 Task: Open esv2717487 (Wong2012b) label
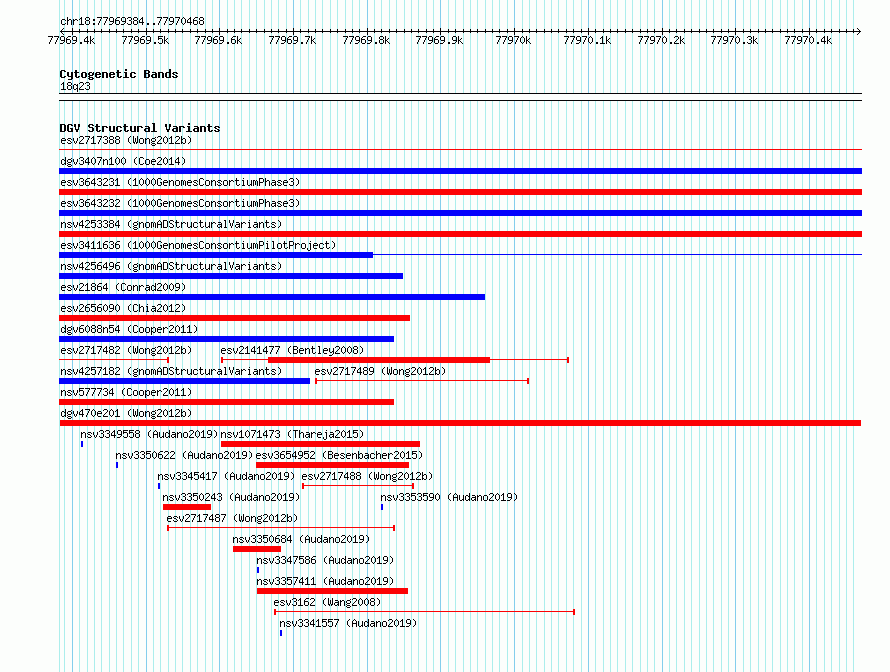pyautogui.click(x=232, y=518)
